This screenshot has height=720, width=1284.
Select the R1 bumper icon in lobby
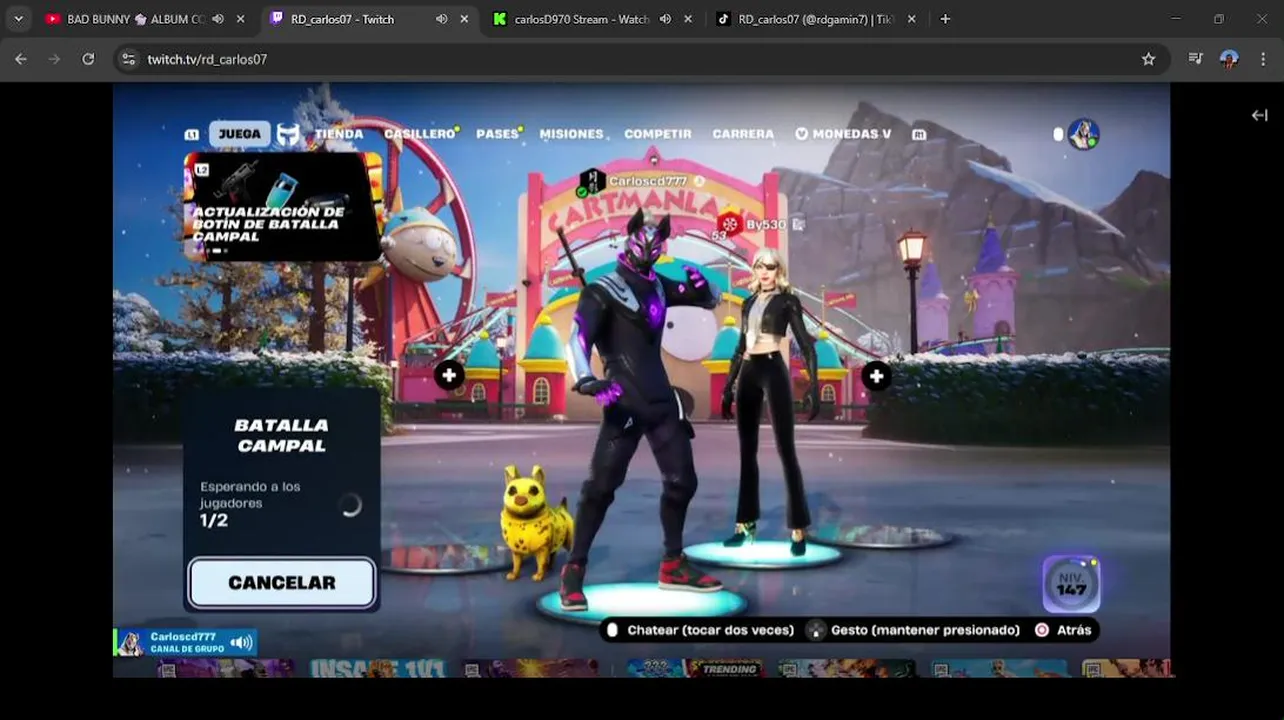[919, 135]
